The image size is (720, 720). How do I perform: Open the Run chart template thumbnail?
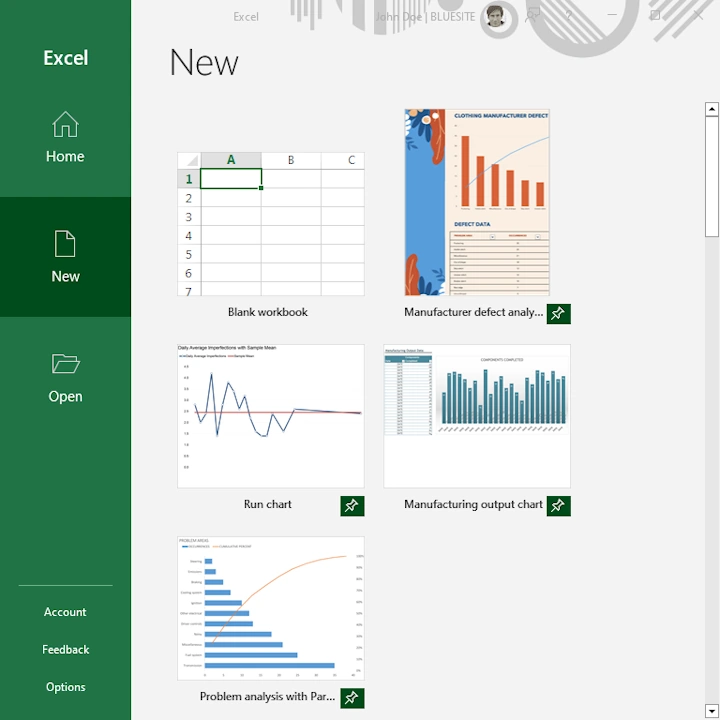[x=271, y=416]
